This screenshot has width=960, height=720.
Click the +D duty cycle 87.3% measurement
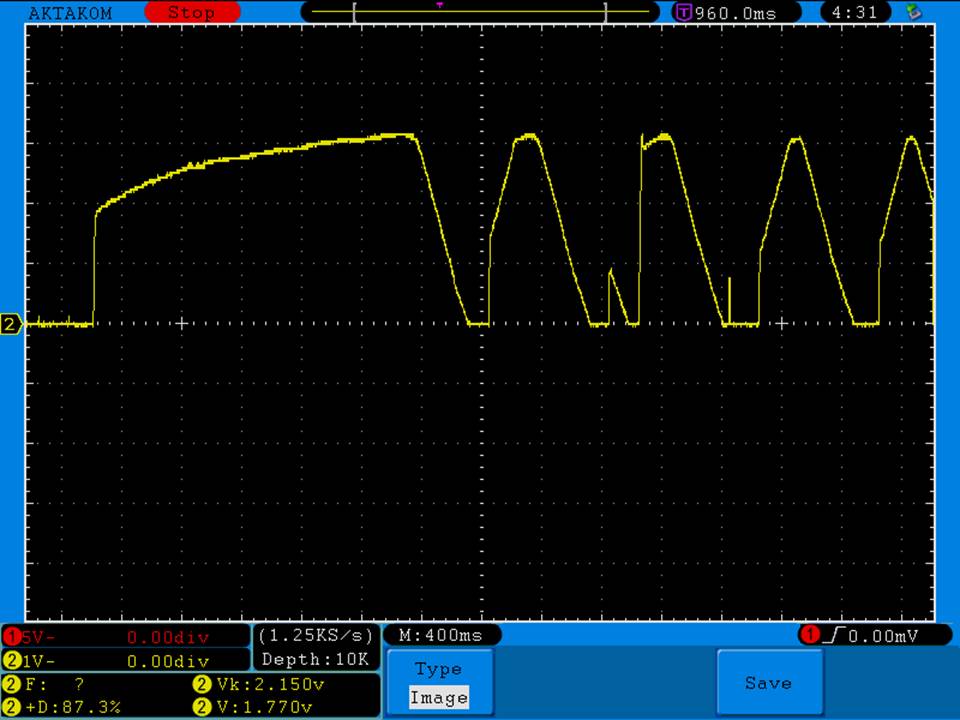click(65, 707)
